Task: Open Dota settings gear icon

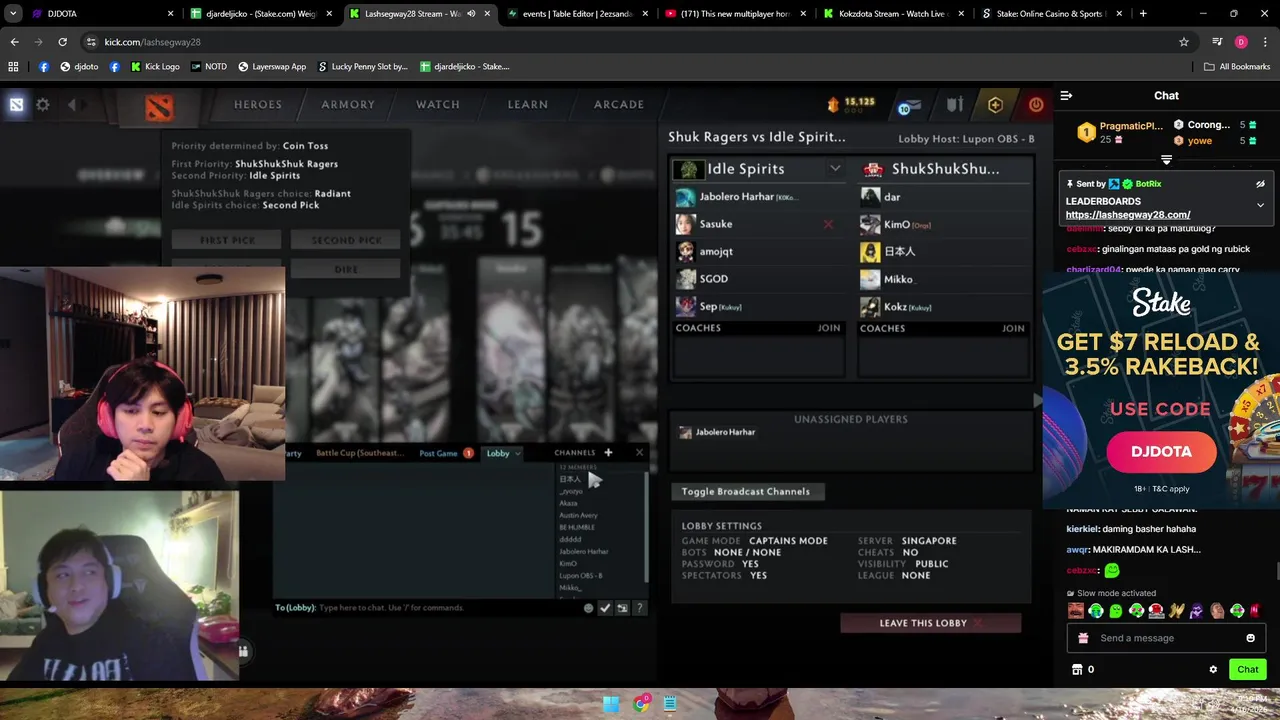Action: click(43, 104)
